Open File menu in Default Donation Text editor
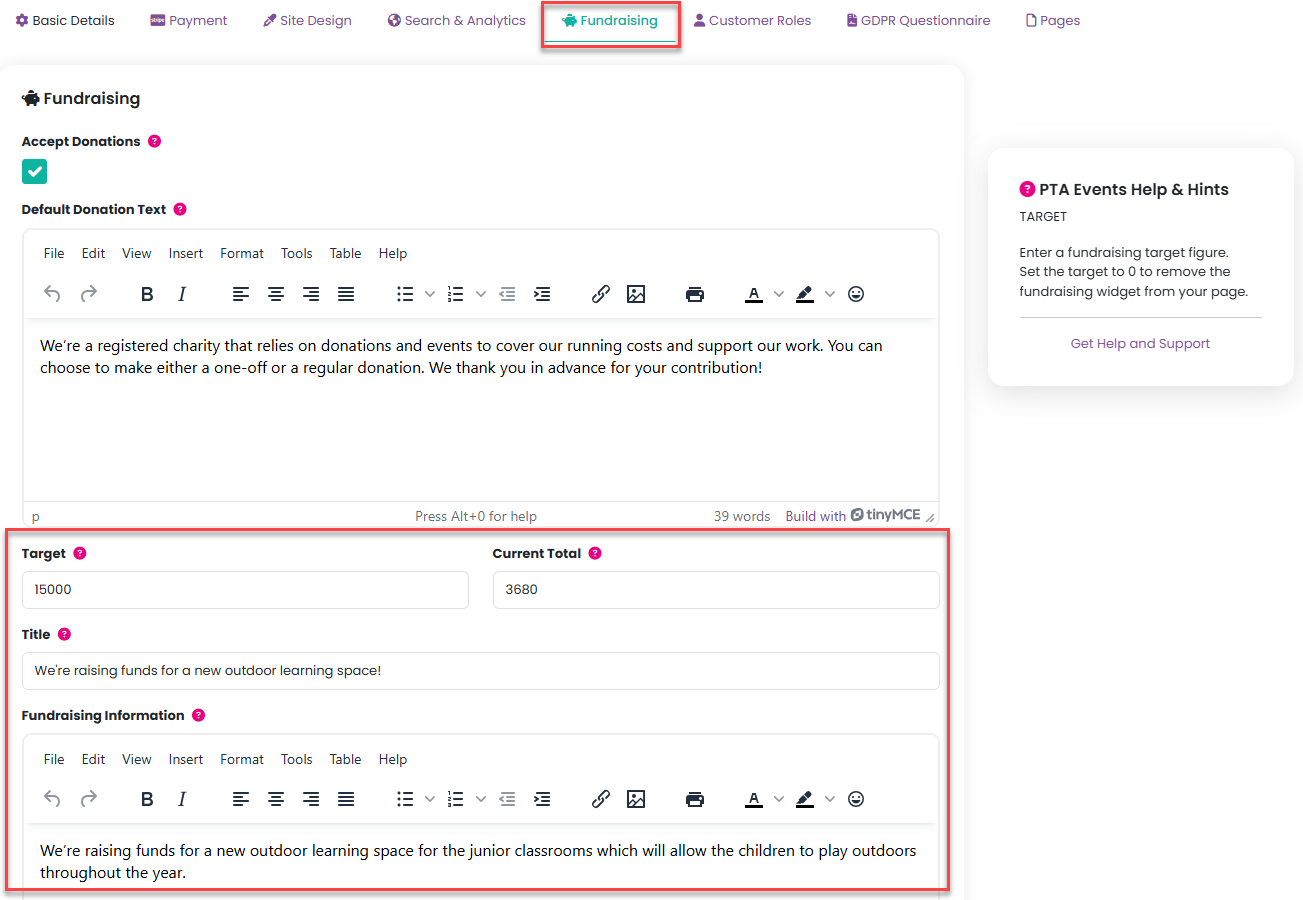Viewport: 1303px width, 900px height. [54, 253]
